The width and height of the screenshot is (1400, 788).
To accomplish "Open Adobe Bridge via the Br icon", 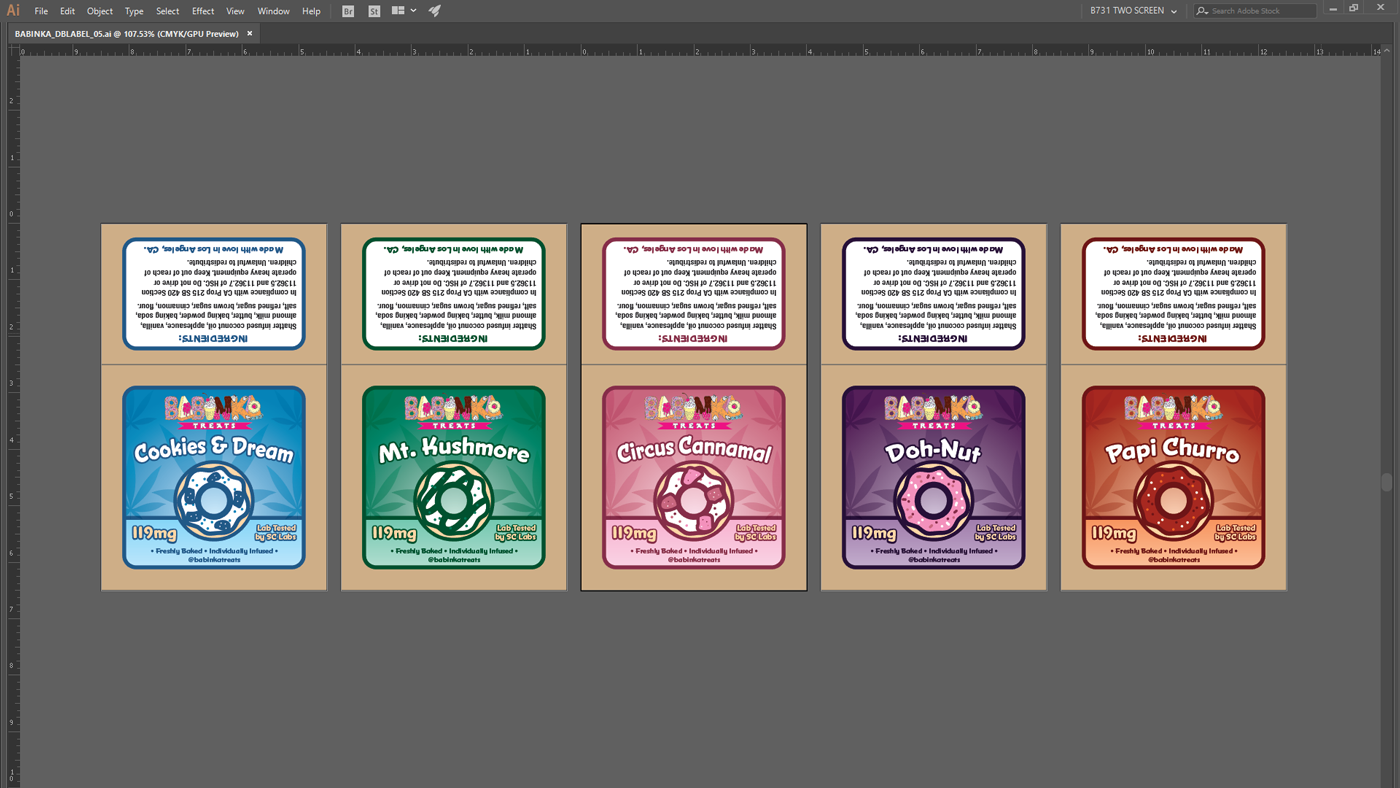I will [348, 11].
